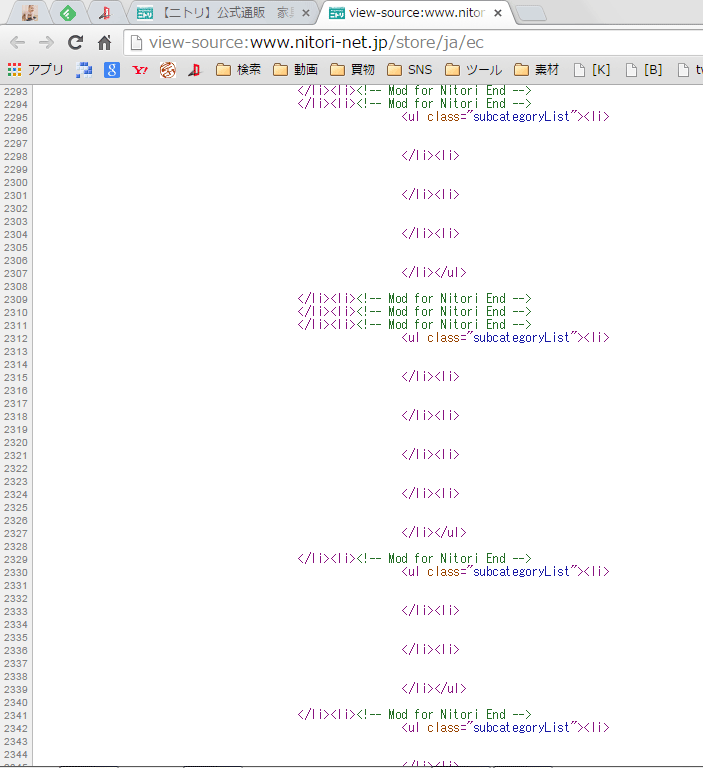Close the ニトリ公式通販 tab
The image size is (703, 768).
(x=306, y=13)
